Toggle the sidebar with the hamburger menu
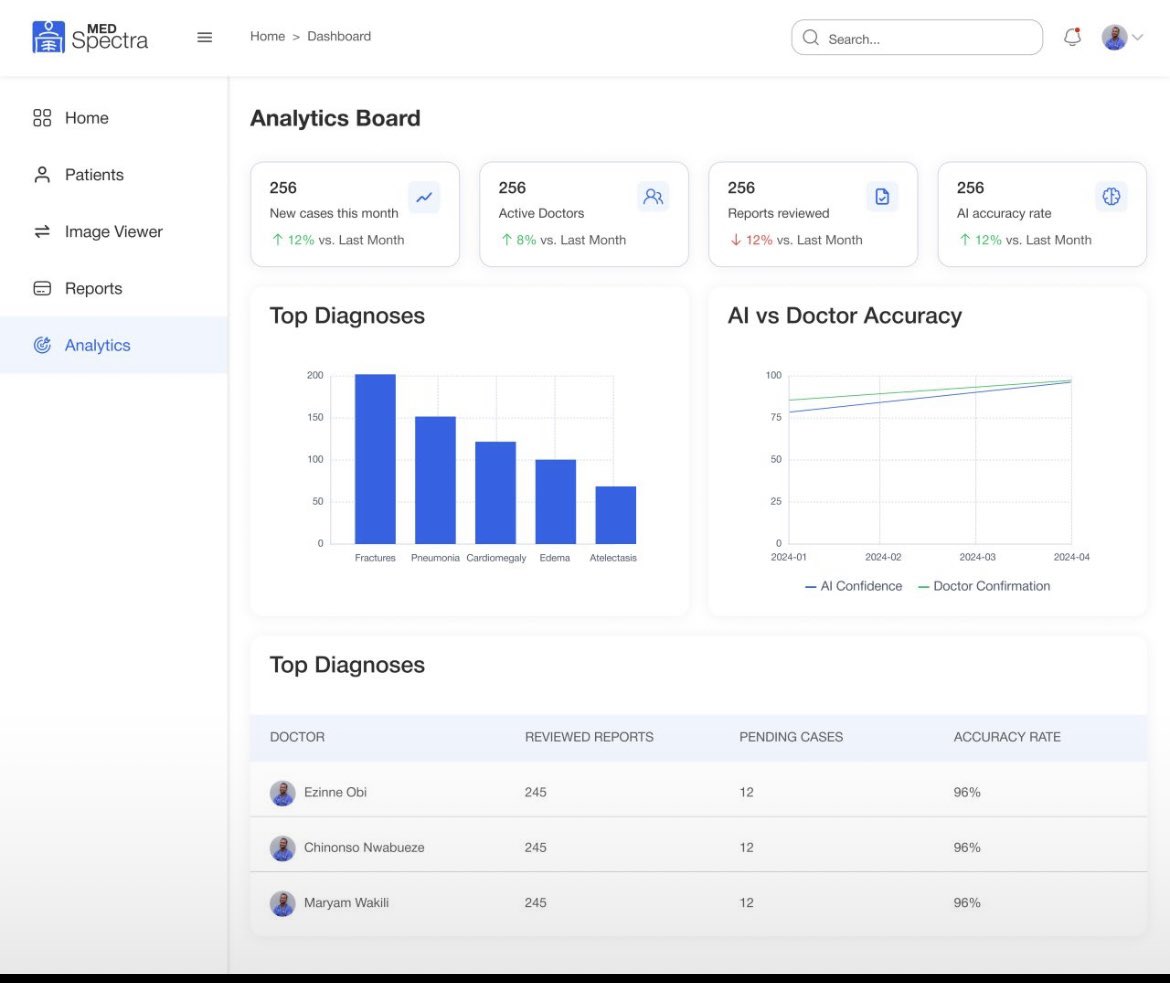The image size is (1170, 983). pos(205,37)
